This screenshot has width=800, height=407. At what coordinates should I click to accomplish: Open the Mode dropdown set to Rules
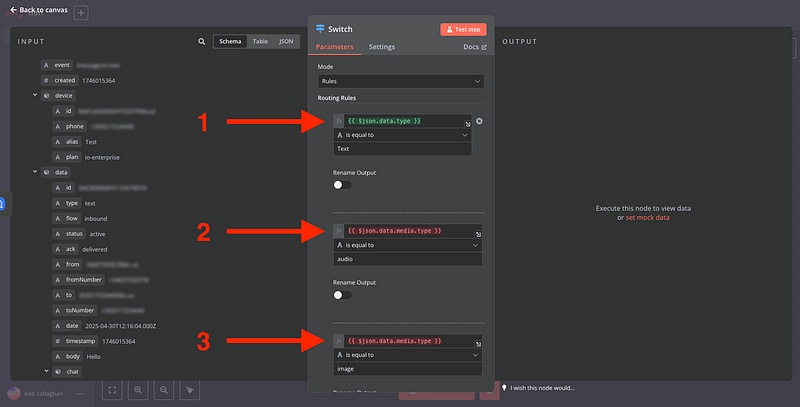400,80
